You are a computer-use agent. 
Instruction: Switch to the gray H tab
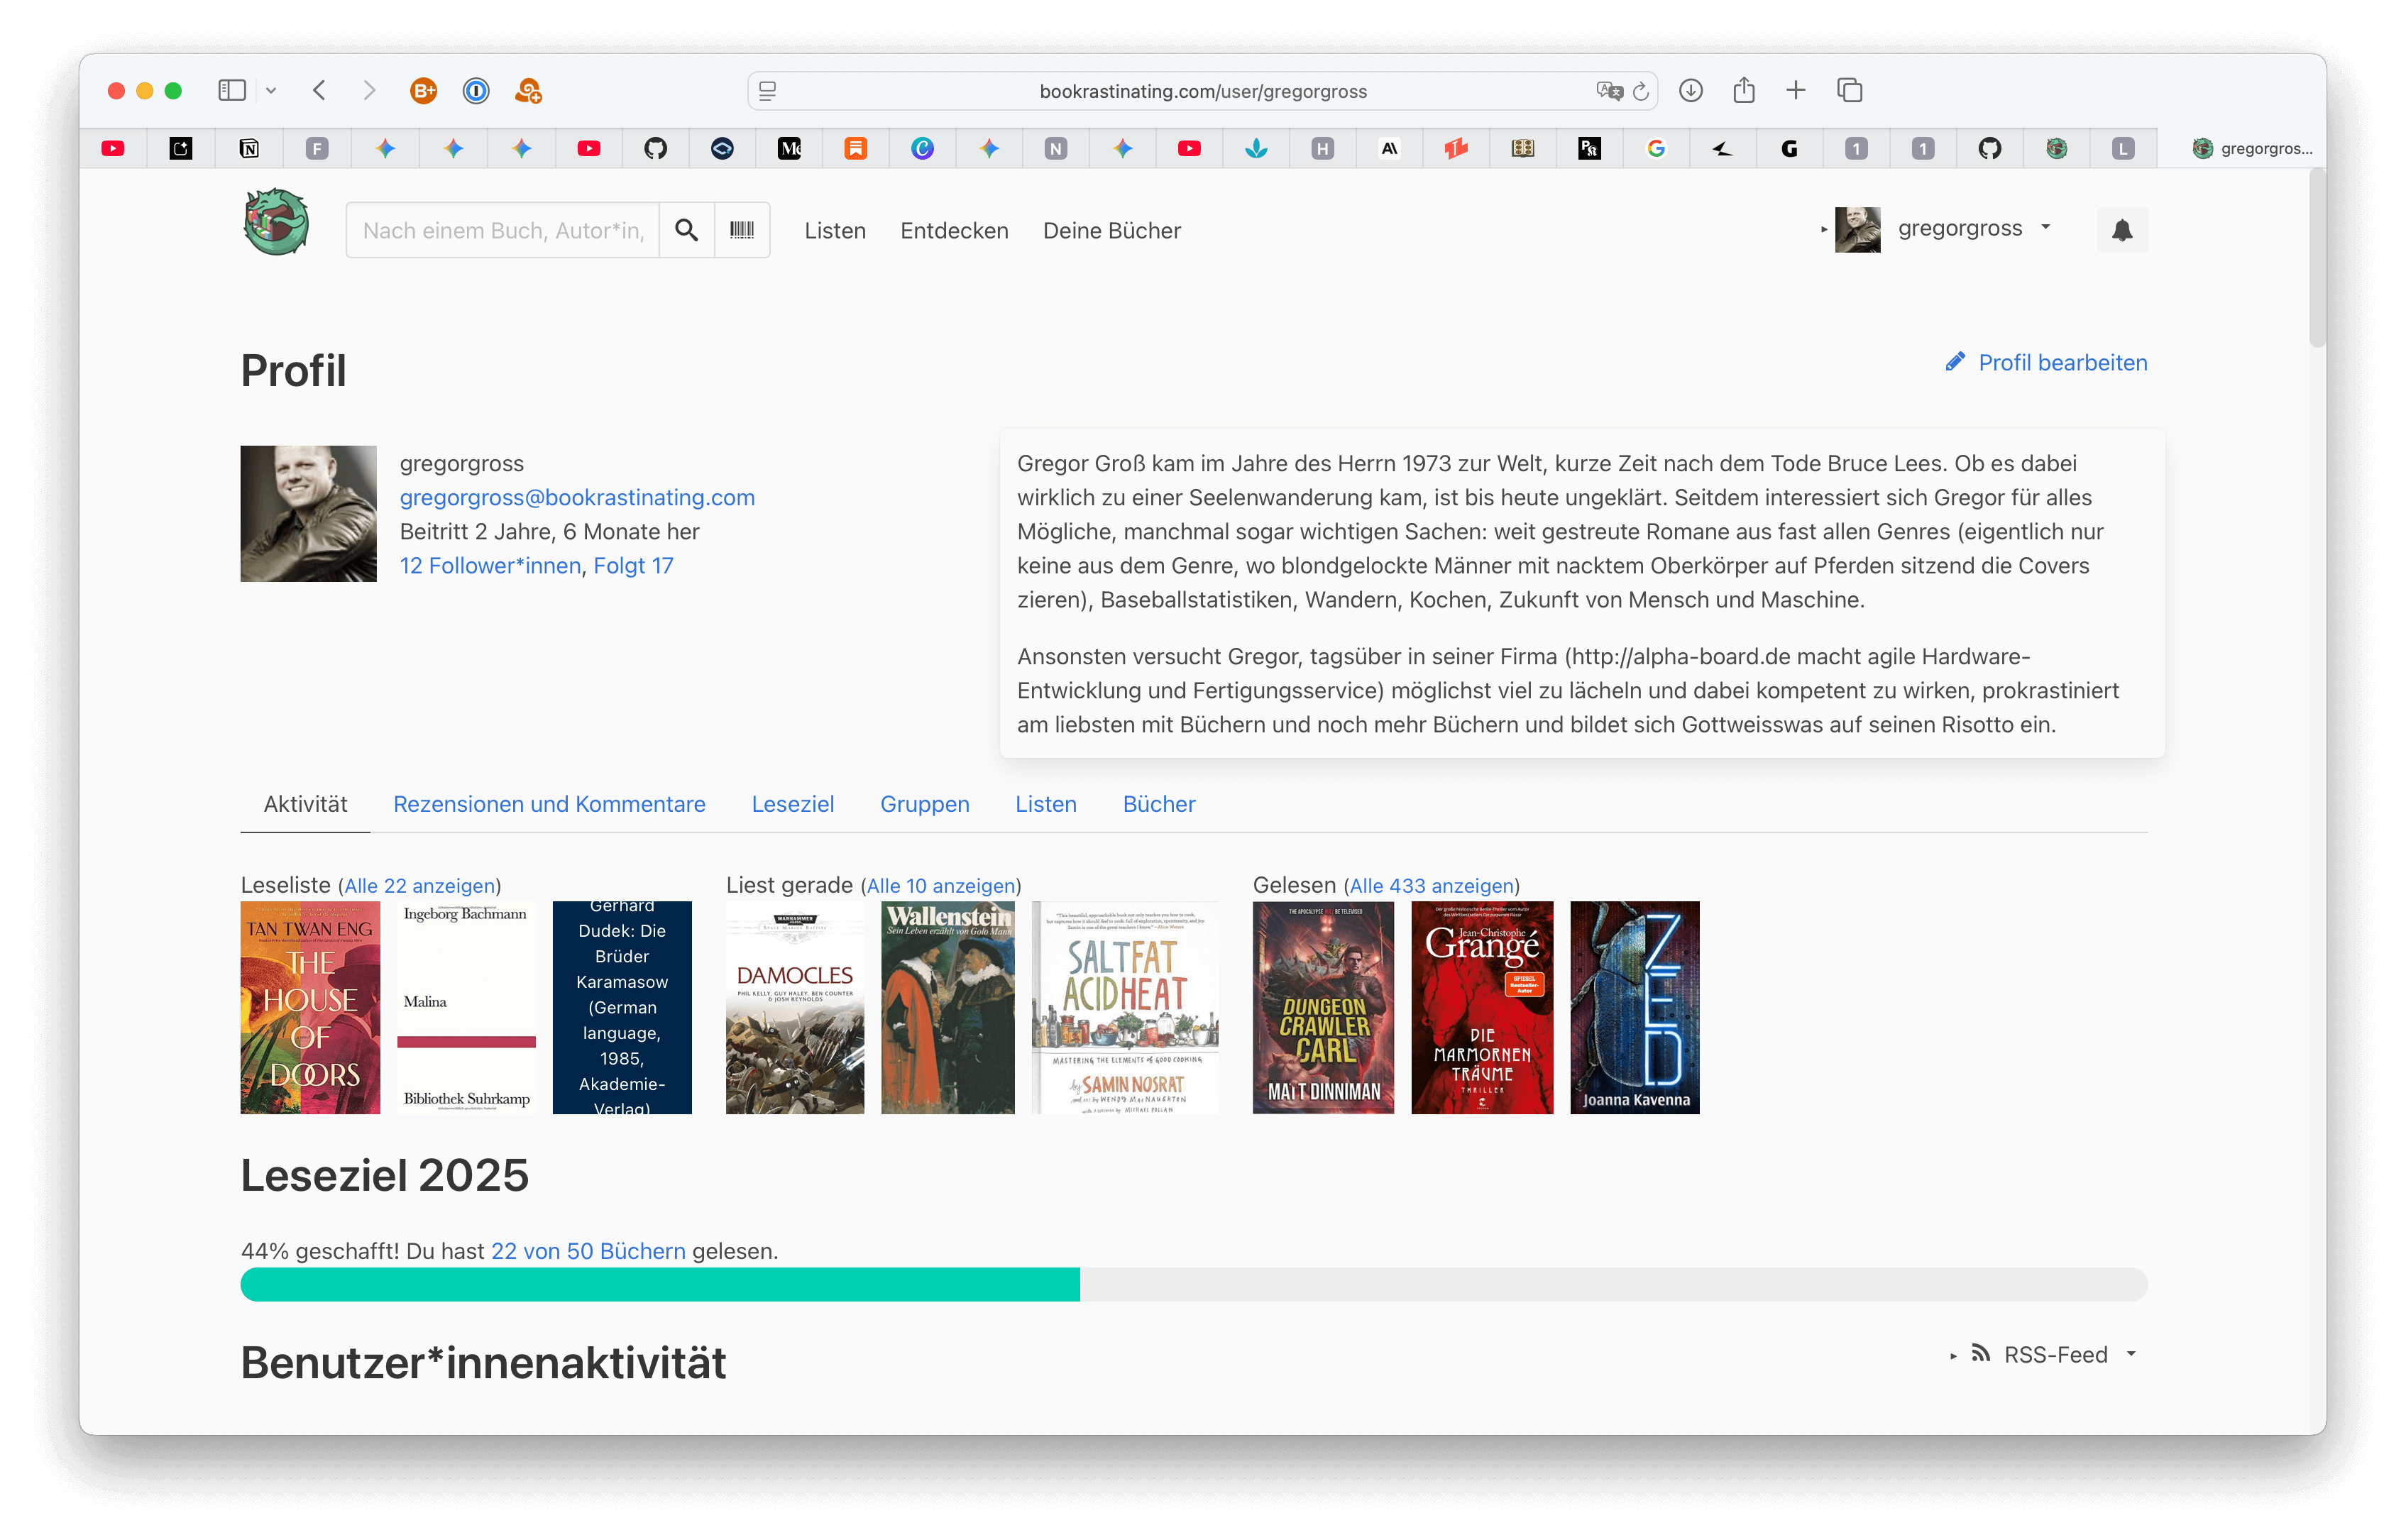coord(1322,149)
